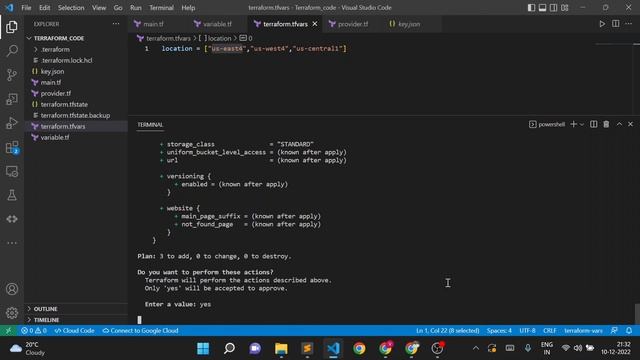Open the Help menu
The image size is (640, 360).
tap(188, 8)
